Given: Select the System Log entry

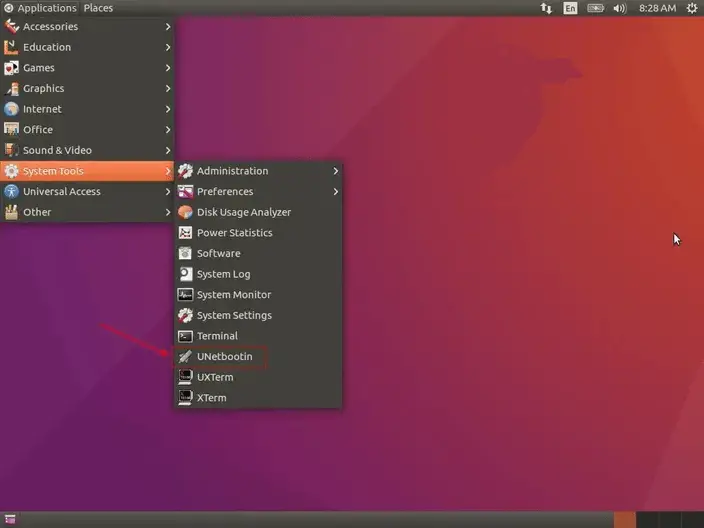Looking at the screenshot, I should coord(258,274).
